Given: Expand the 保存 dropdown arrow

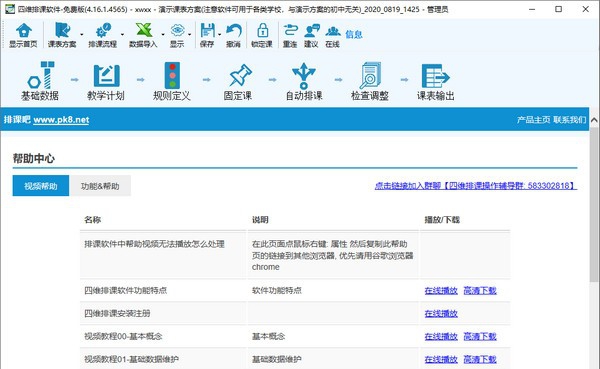Looking at the screenshot, I should pos(220,34).
